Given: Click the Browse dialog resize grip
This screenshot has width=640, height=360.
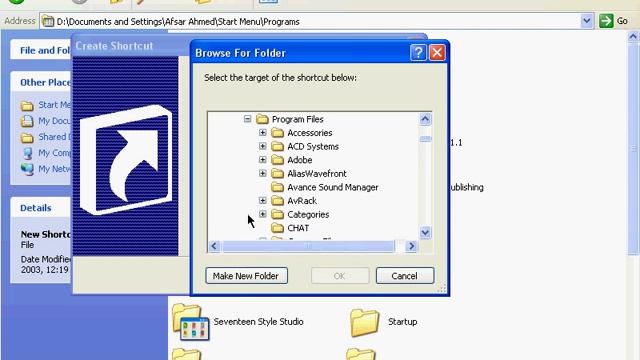Looking at the screenshot, I should 442,289.
